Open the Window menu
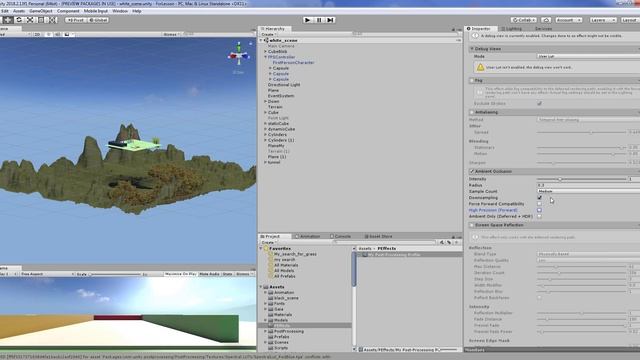 (120, 11)
